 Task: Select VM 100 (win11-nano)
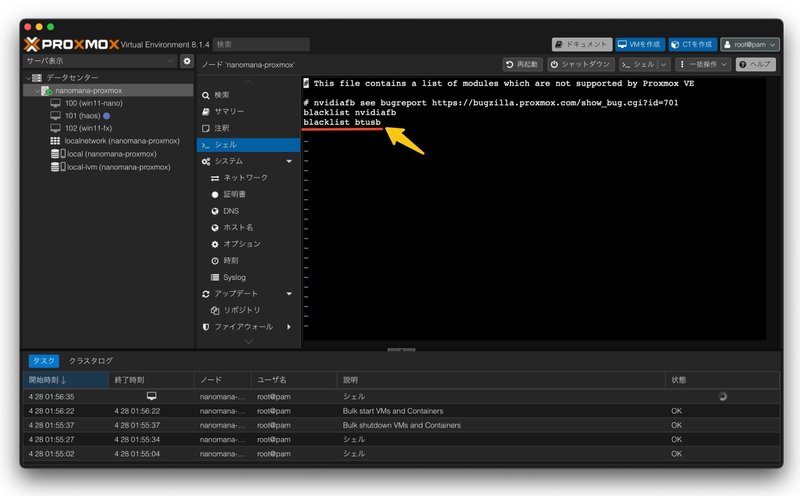(x=93, y=103)
